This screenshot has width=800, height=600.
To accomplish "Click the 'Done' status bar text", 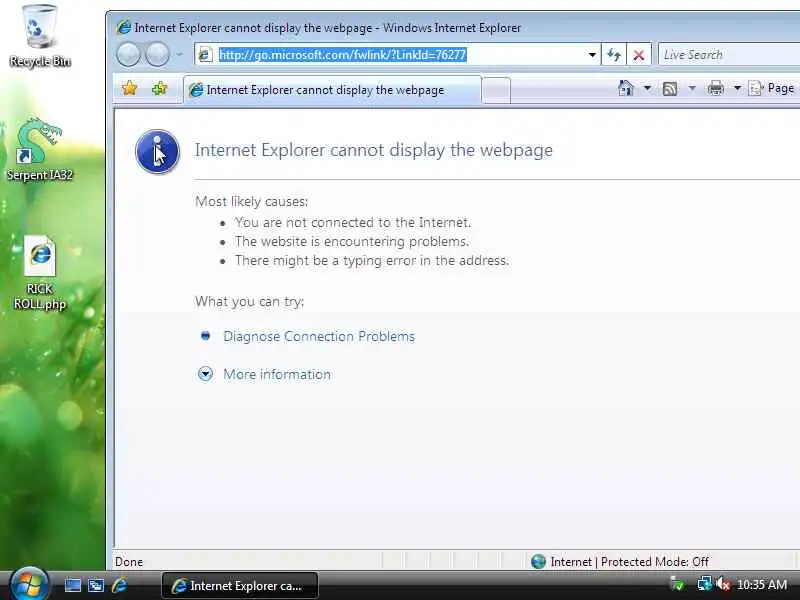I will [x=129, y=562].
